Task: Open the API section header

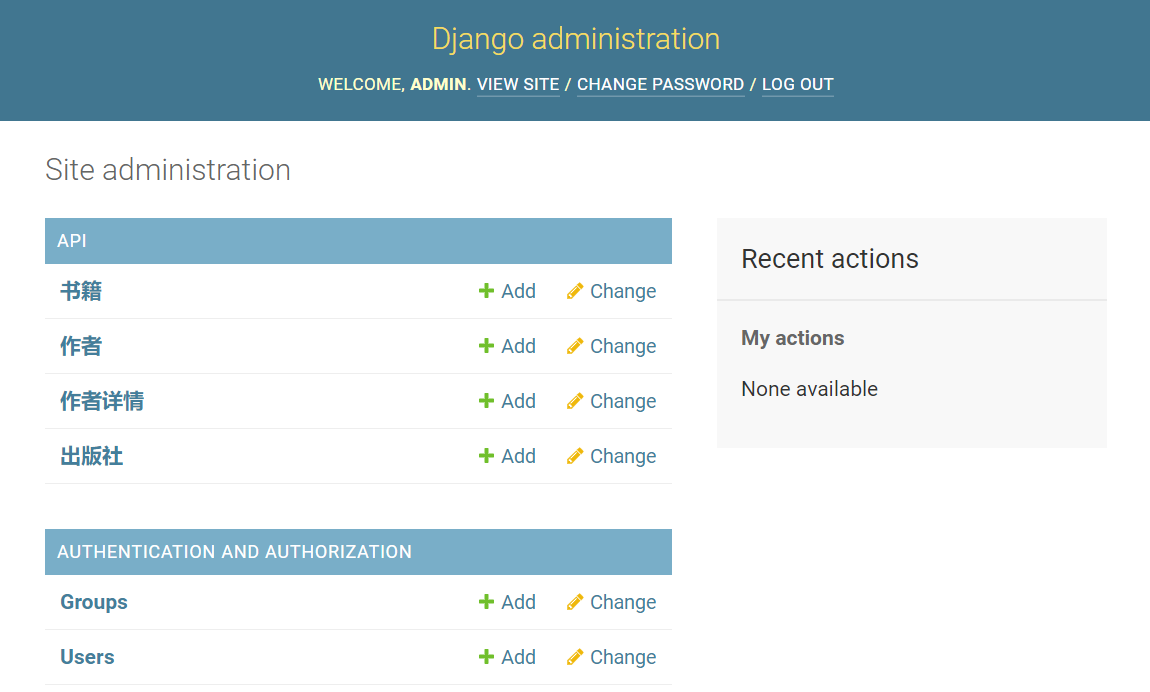Action: 72,241
